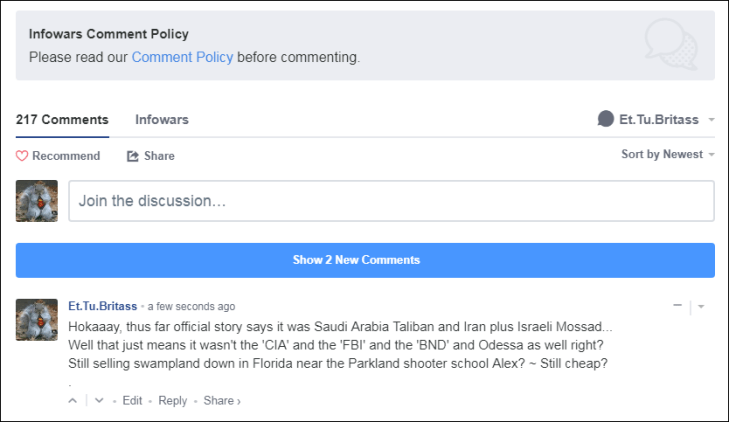Upvote the Et.Tu.Britass comment
The image size is (729, 422).
(x=72, y=401)
